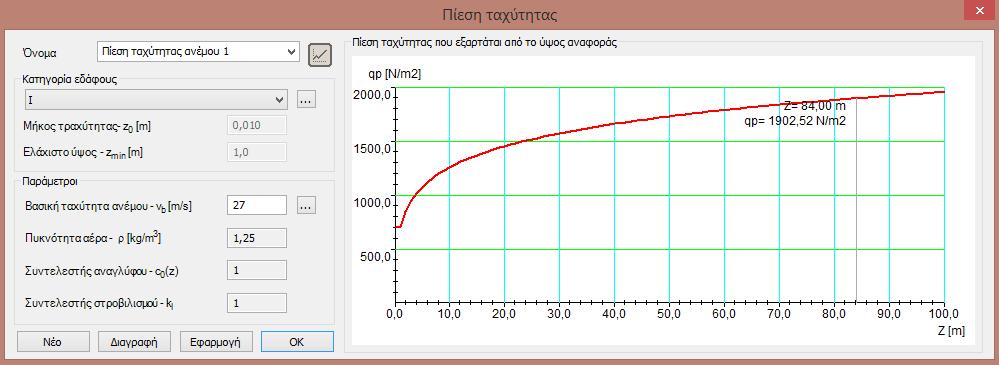
Task: Click the Νέο button
Action: pos(53,341)
